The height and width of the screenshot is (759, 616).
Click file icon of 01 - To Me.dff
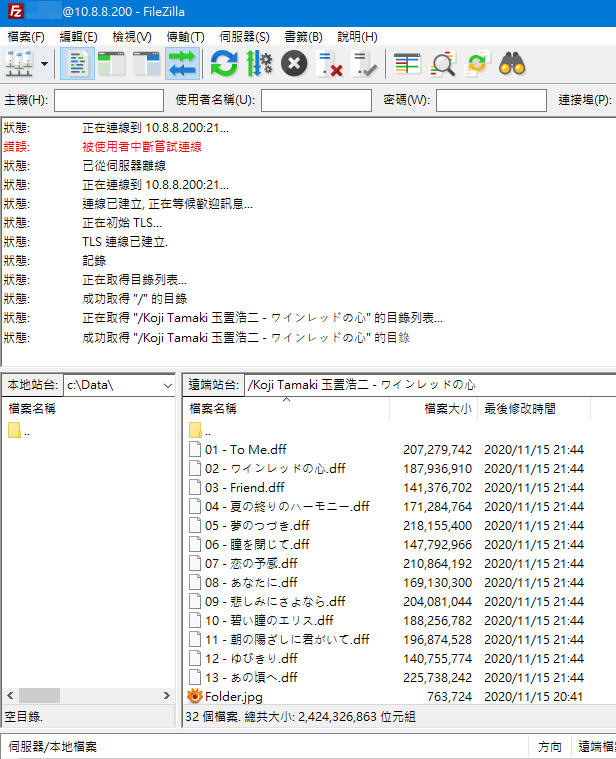195,450
